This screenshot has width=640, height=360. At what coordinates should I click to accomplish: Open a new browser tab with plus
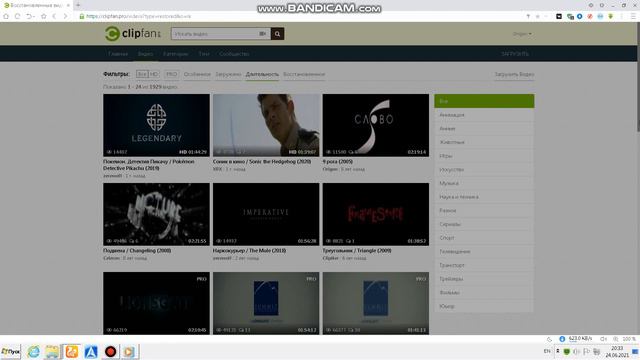[x=78, y=5]
